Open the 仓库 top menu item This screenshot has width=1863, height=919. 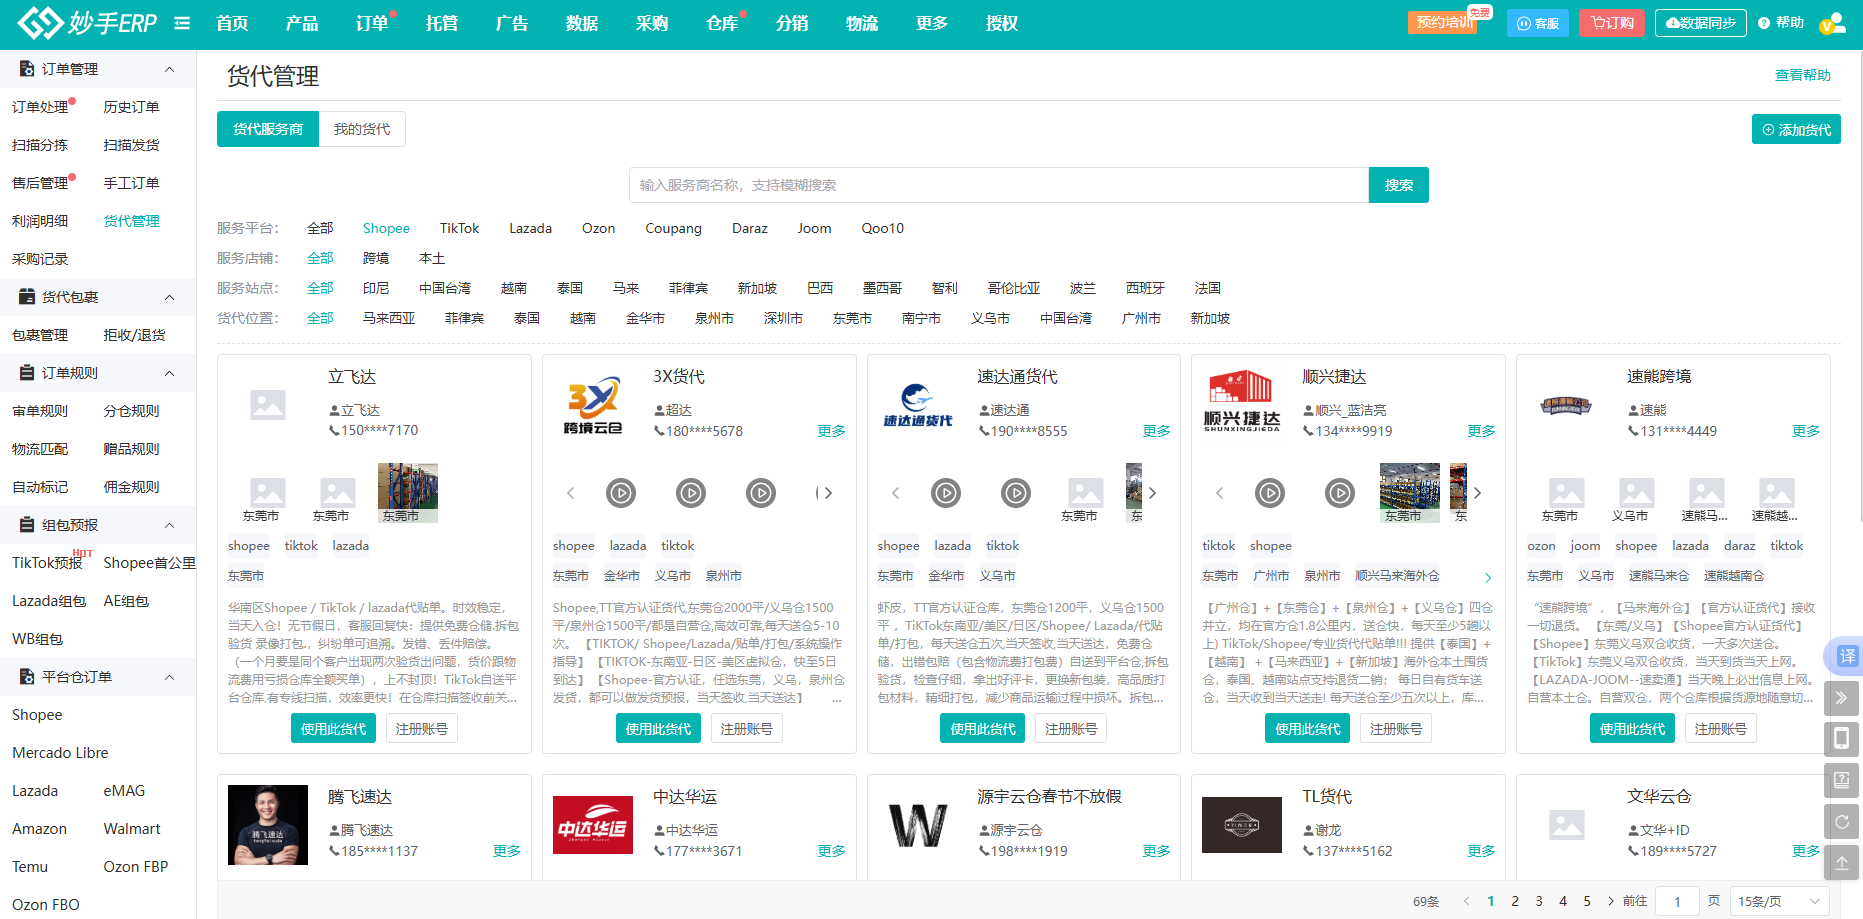[721, 23]
